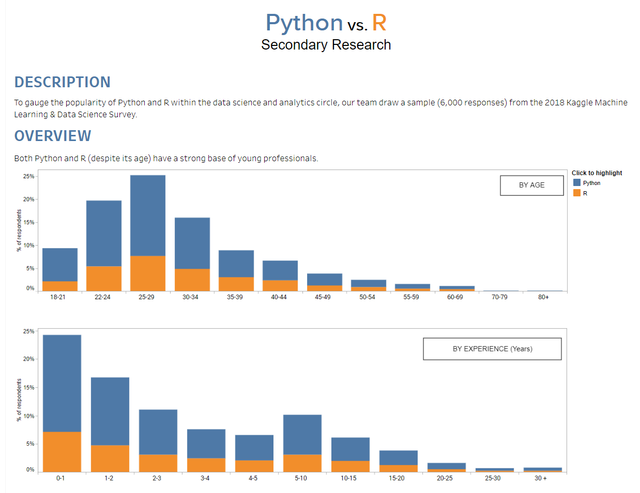
Task: Click the Python bar segment for ages 22-24
Action: click(x=104, y=233)
